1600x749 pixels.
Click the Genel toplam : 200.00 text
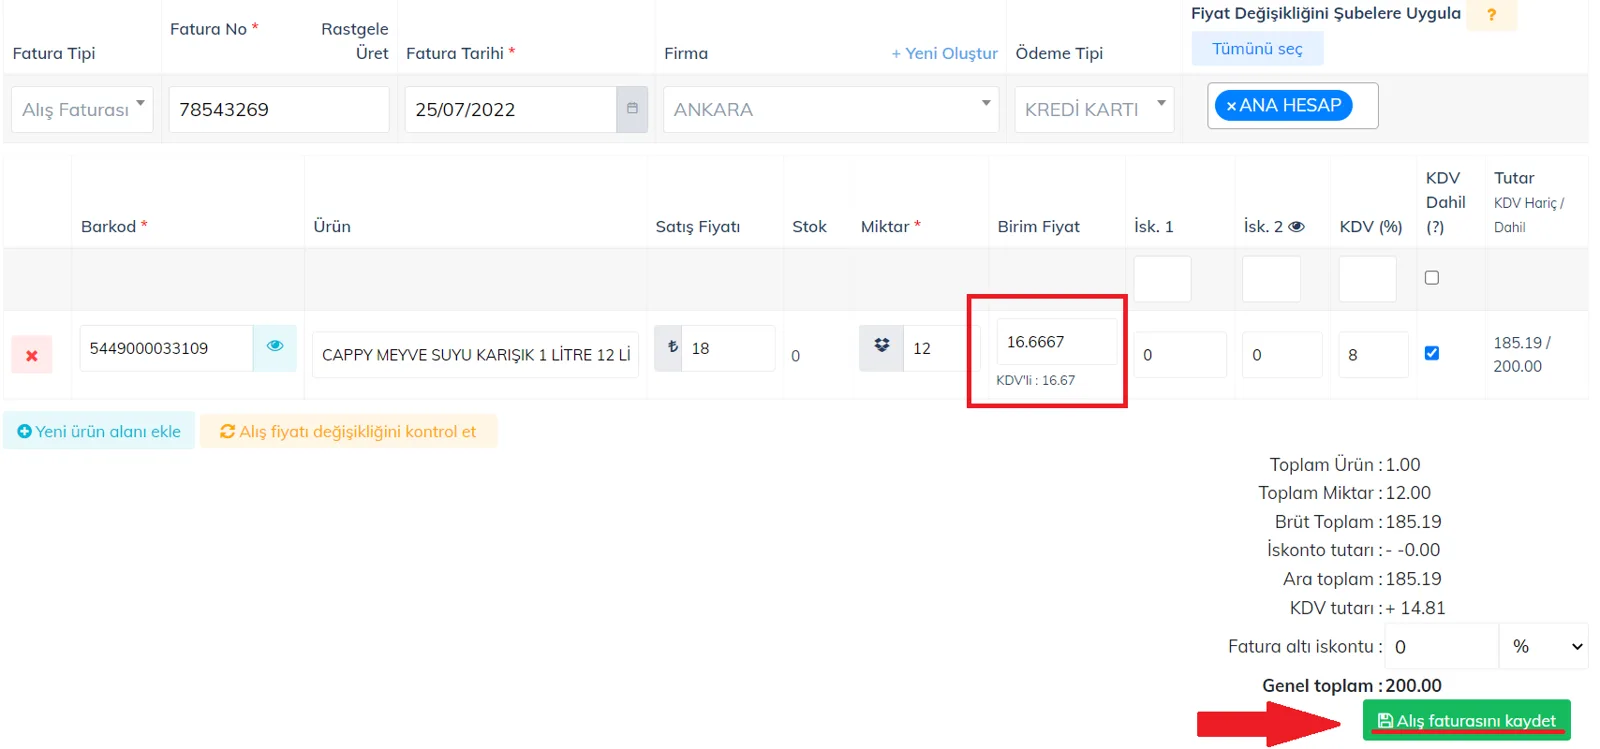1352,685
